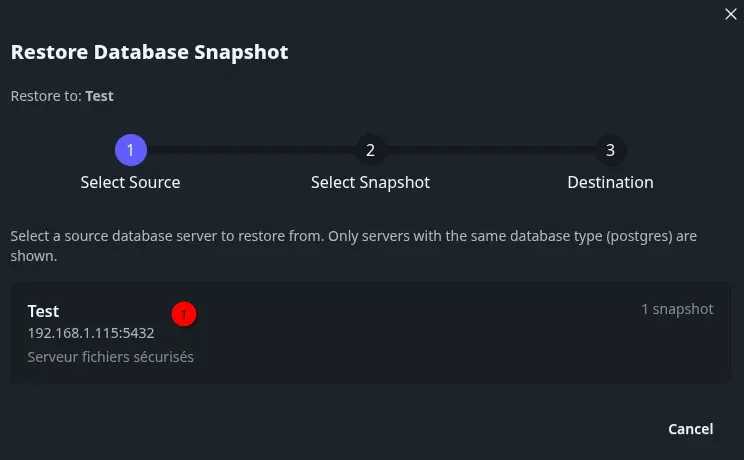Click the bold 'Test' server name
This screenshot has height=460, width=744.
pos(44,311)
